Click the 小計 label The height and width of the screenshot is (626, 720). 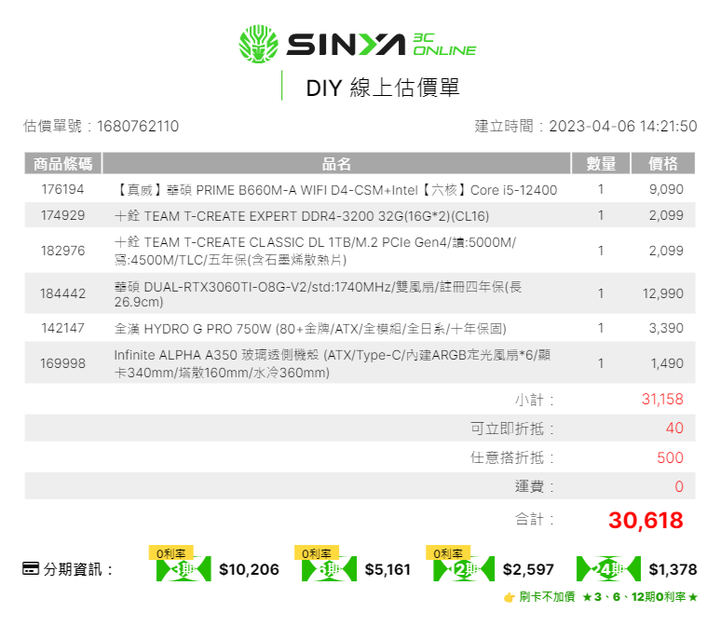coord(534,400)
